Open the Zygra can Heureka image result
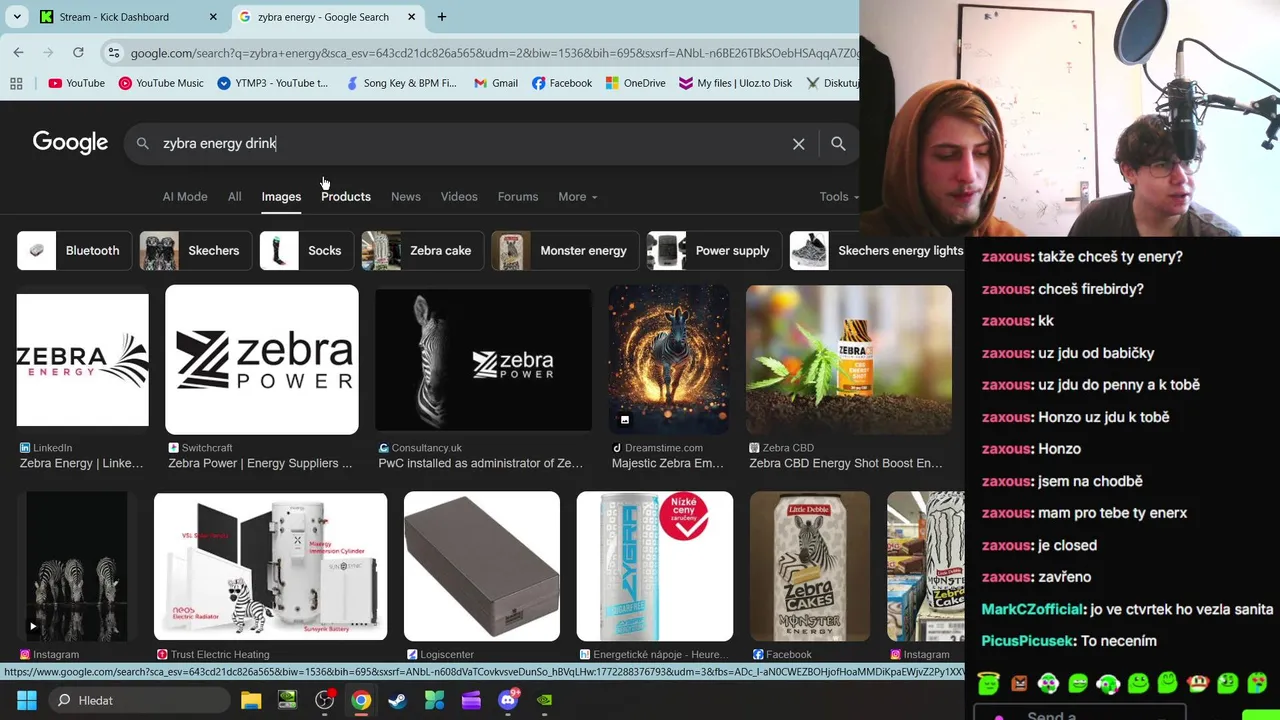The image size is (1280, 720). [655, 566]
